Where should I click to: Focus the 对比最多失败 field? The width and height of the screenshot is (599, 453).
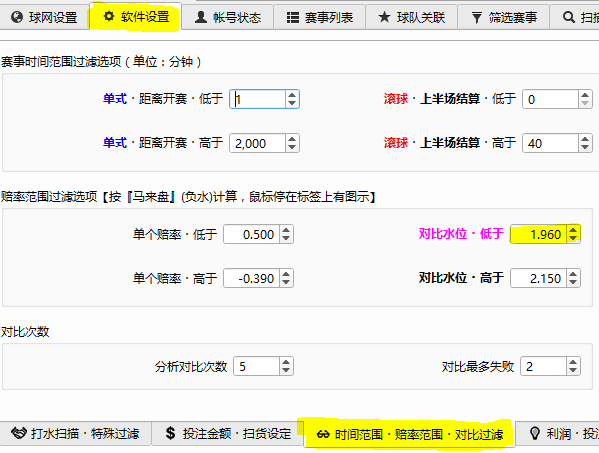click(544, 366)
